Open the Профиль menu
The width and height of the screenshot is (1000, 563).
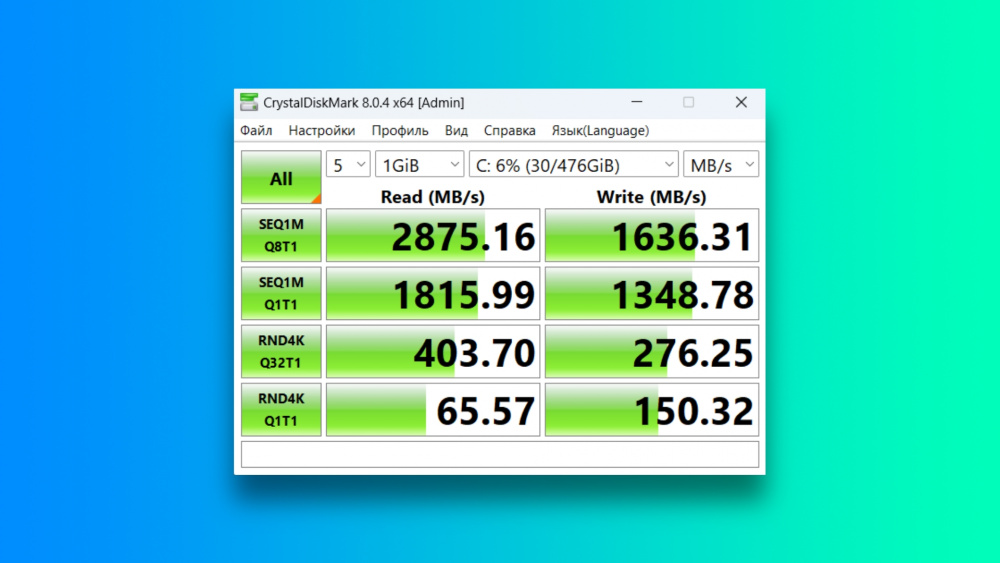400,131
